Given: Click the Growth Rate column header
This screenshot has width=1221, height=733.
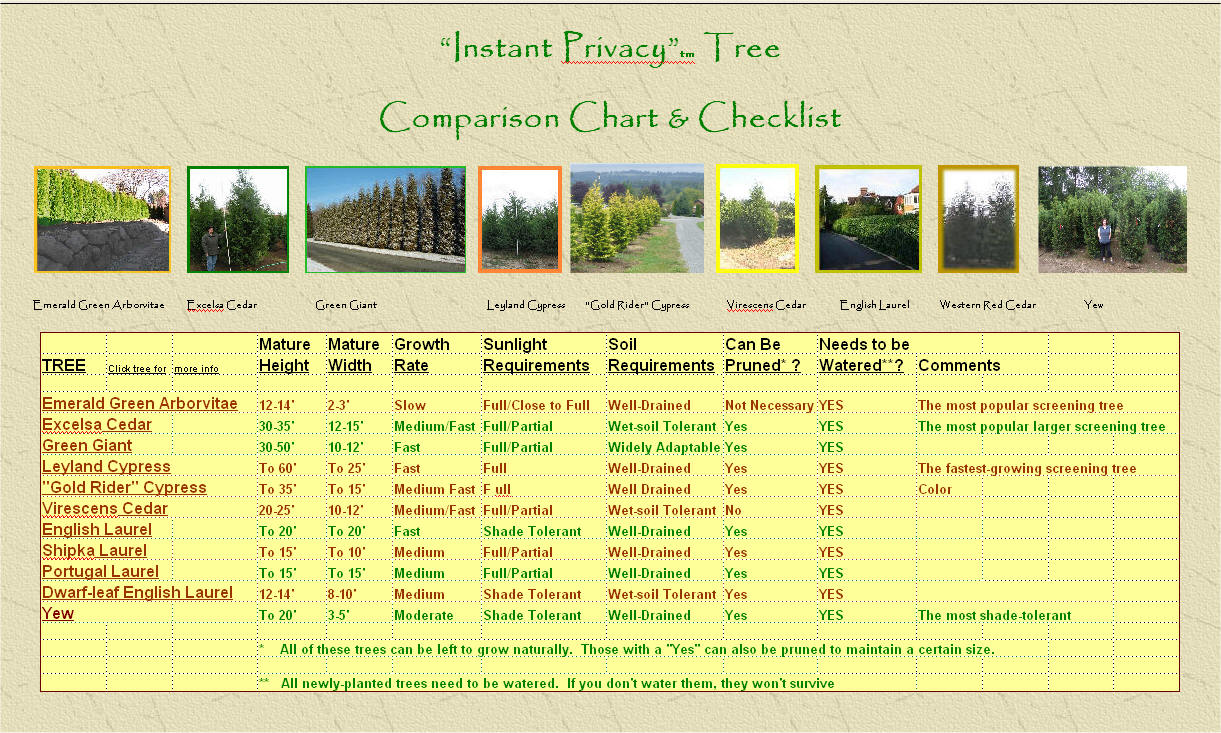Looking at the screenshot, I should click(422, 355).
